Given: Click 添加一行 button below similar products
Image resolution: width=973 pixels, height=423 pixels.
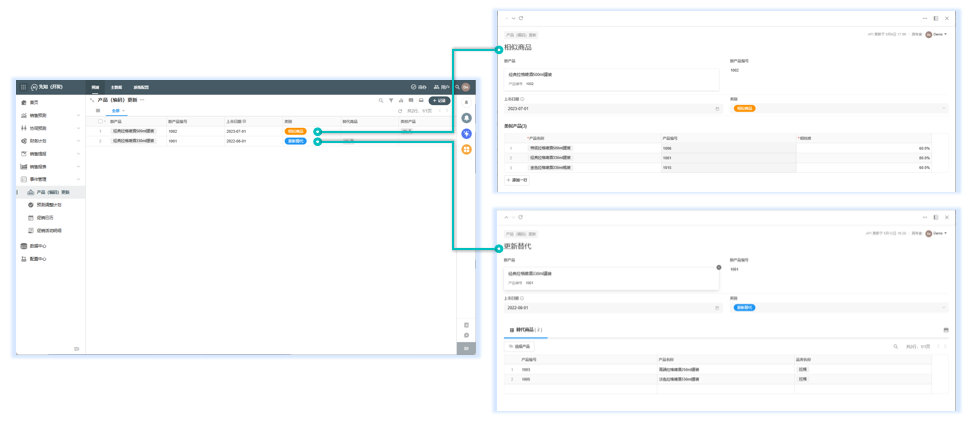Looking at the screenshot, I should (x=517, y=179).
